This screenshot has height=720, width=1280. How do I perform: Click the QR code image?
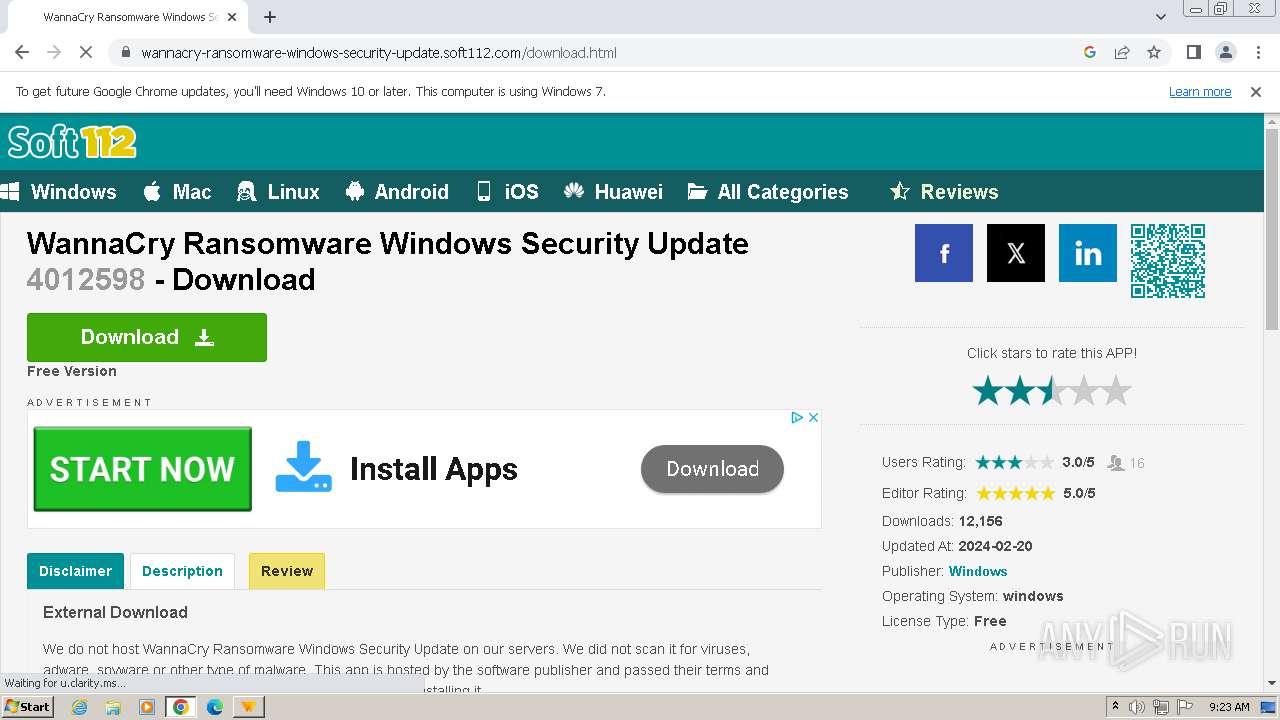[1168, 261]
